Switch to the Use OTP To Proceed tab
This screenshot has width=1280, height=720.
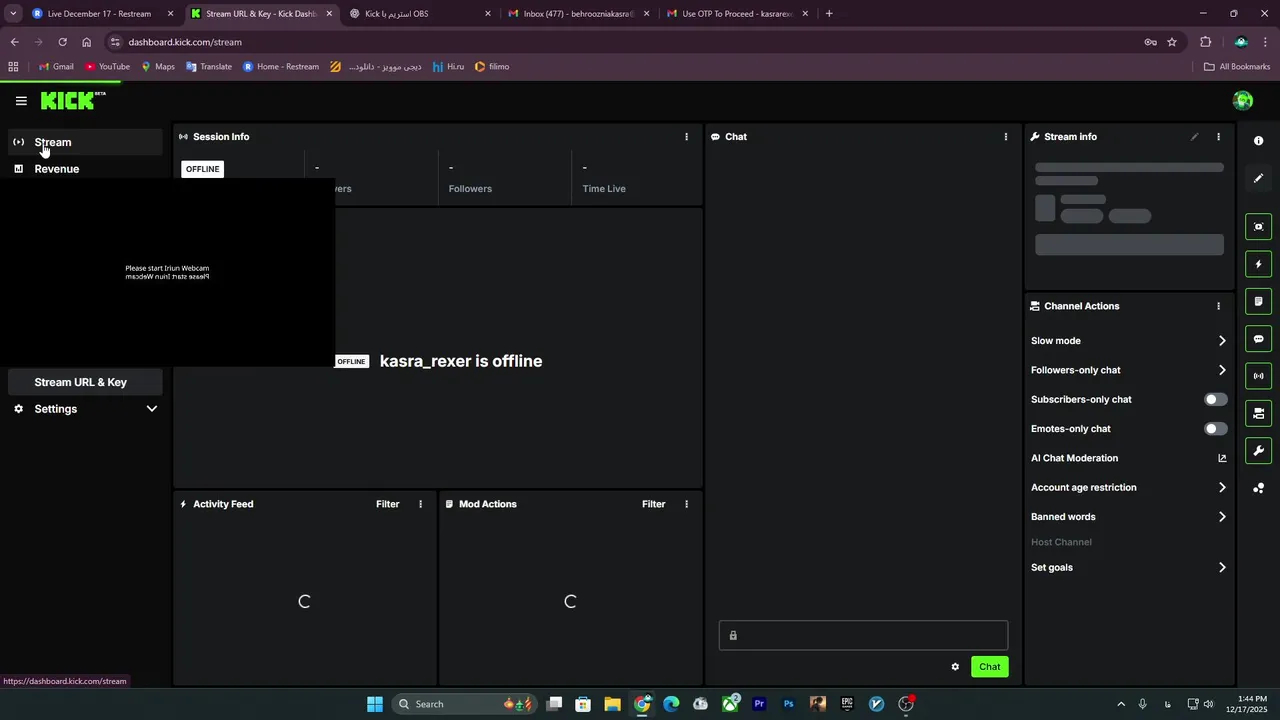[737, 14]
